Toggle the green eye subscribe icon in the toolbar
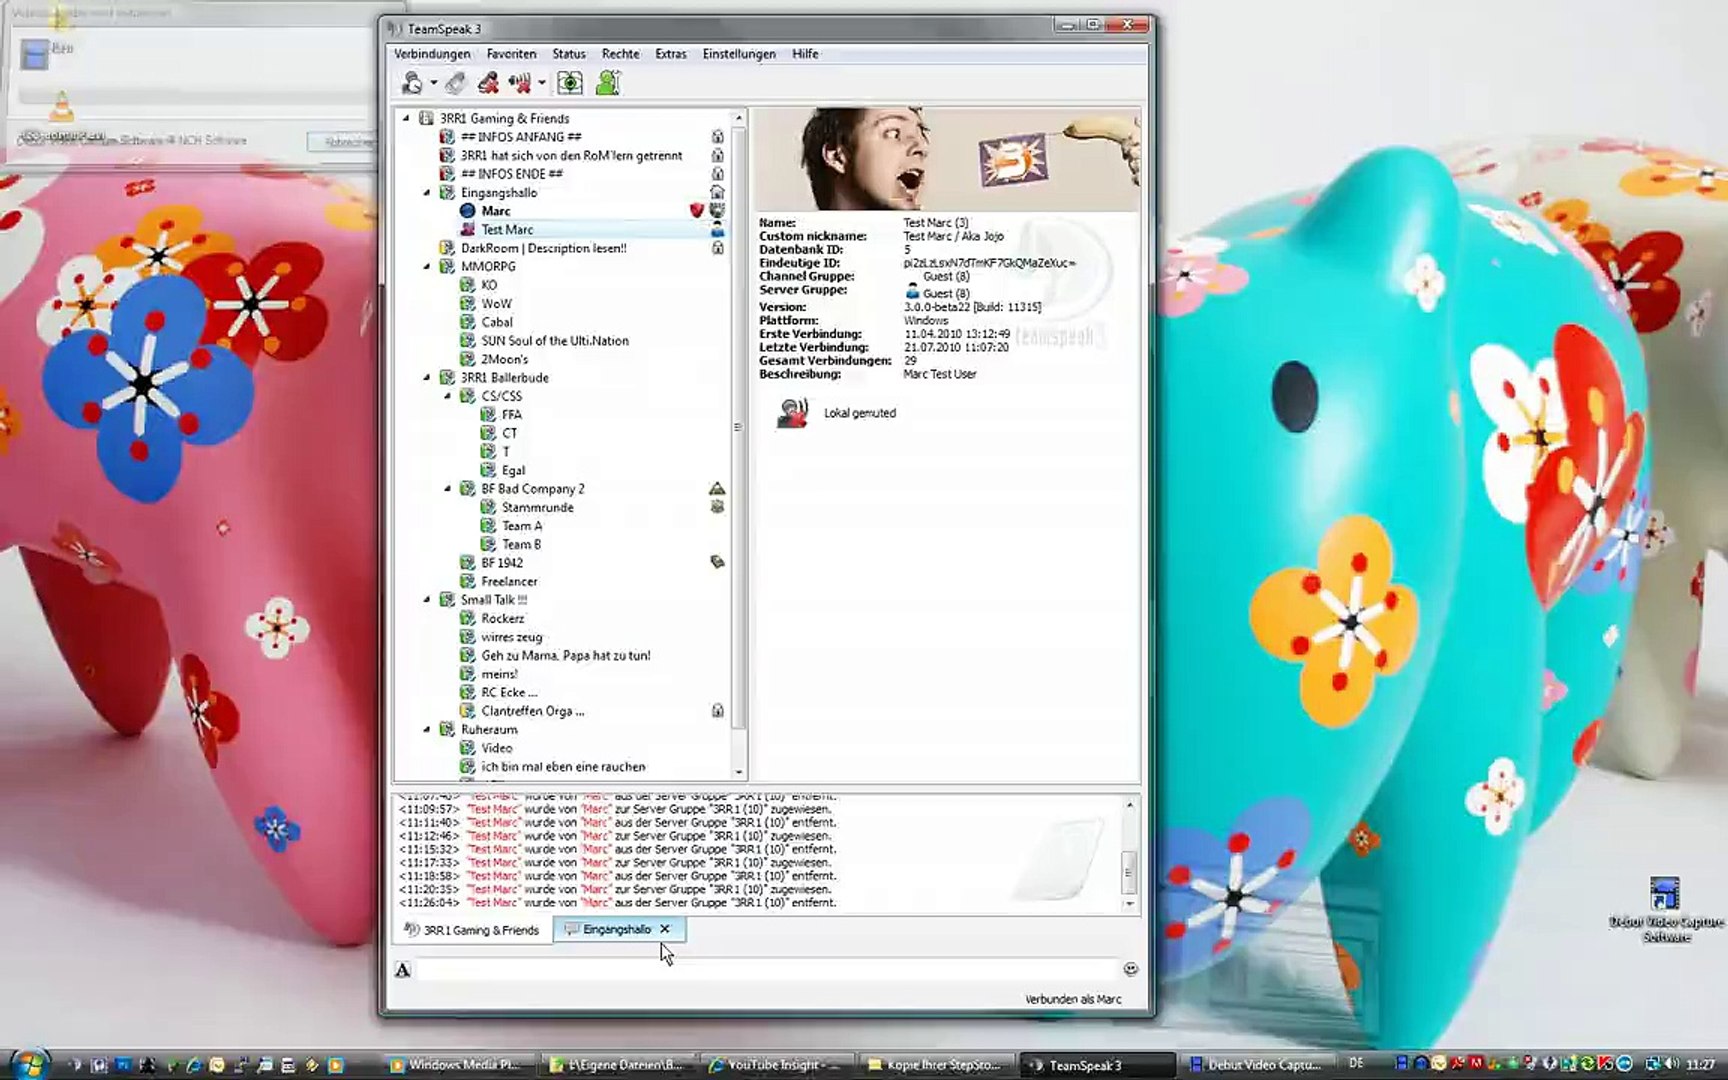1728x1080 pixels. (570, 83)
